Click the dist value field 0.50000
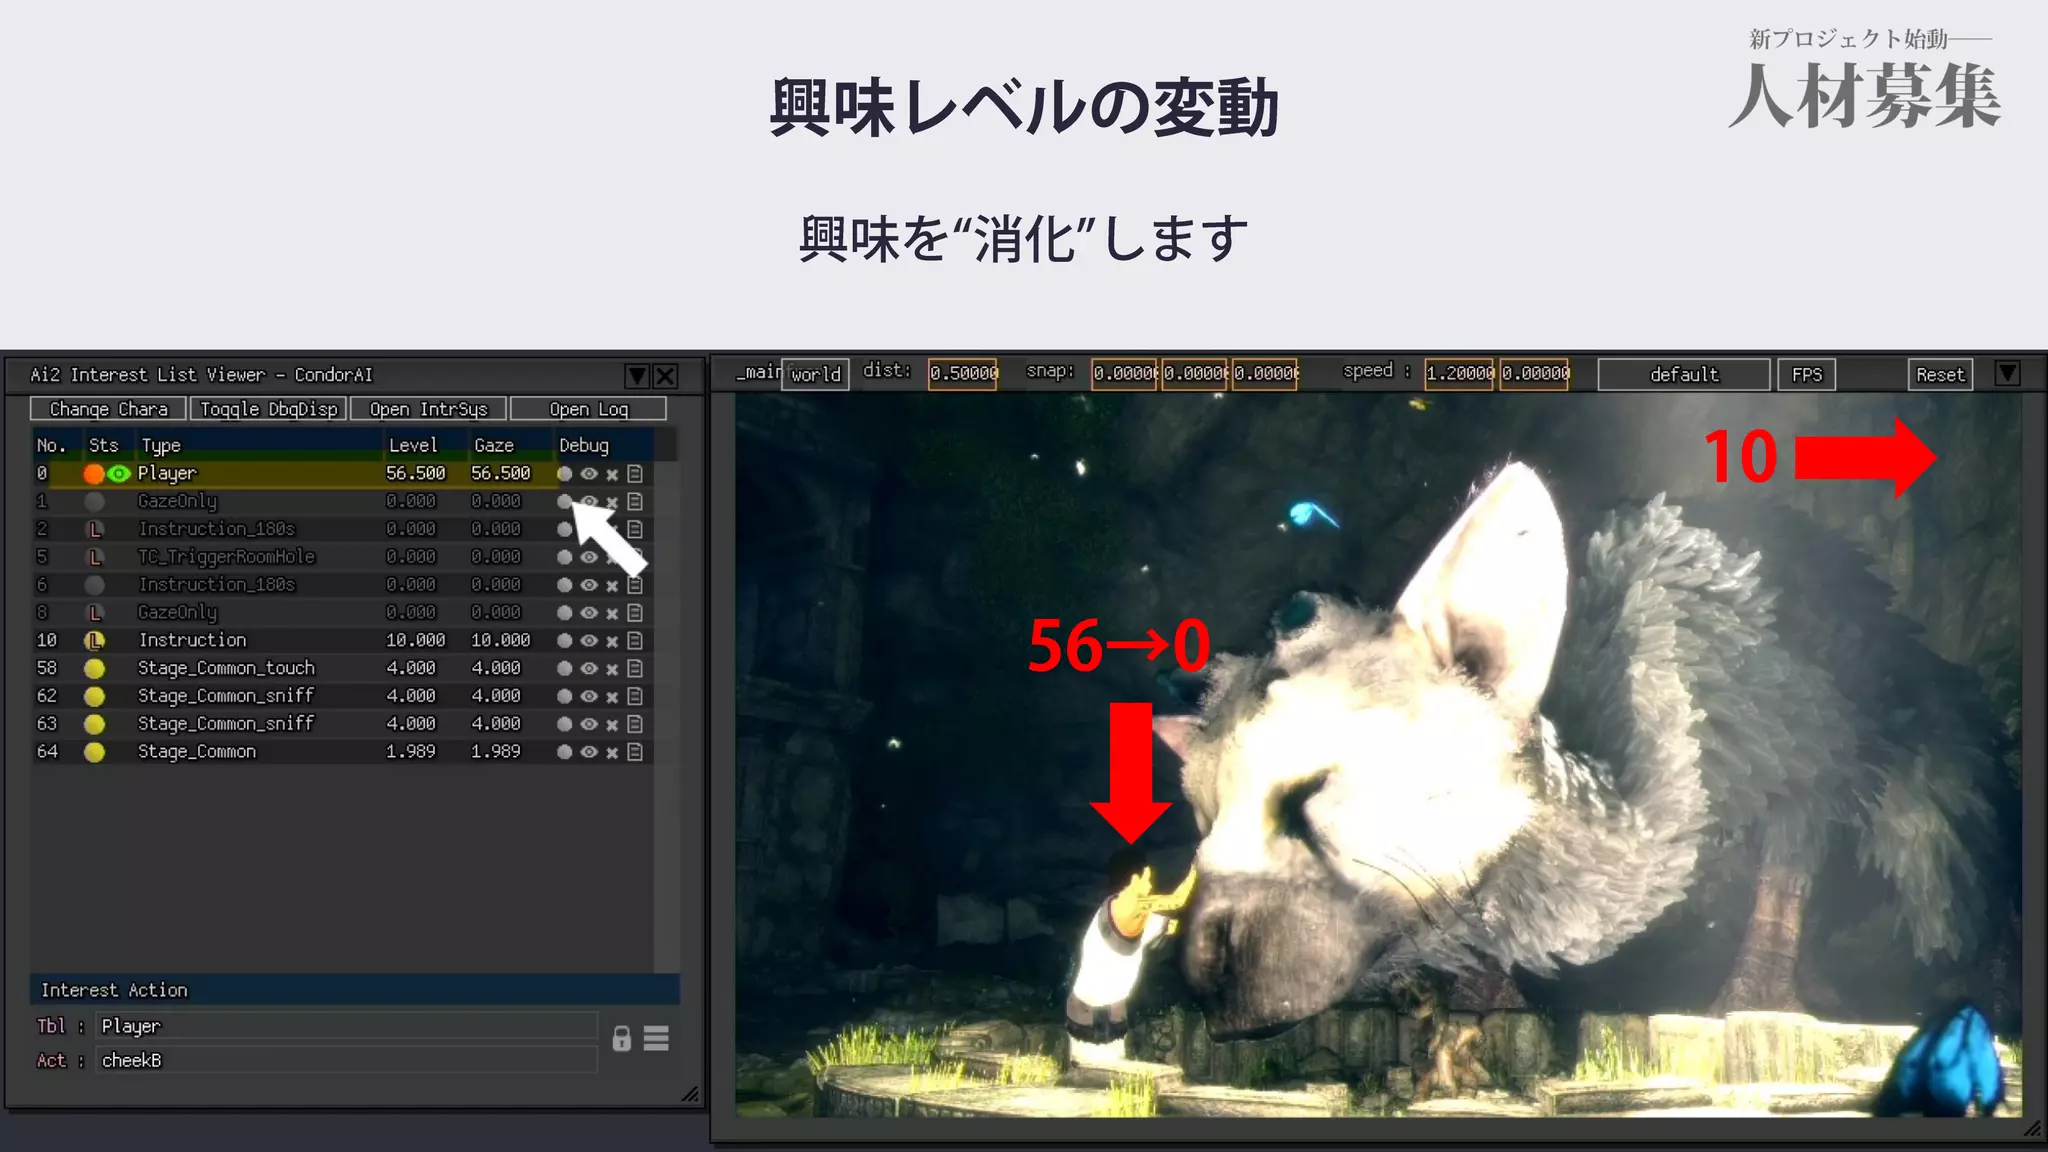This screenshot has height=1152, width=2048. tap(962, 374)
